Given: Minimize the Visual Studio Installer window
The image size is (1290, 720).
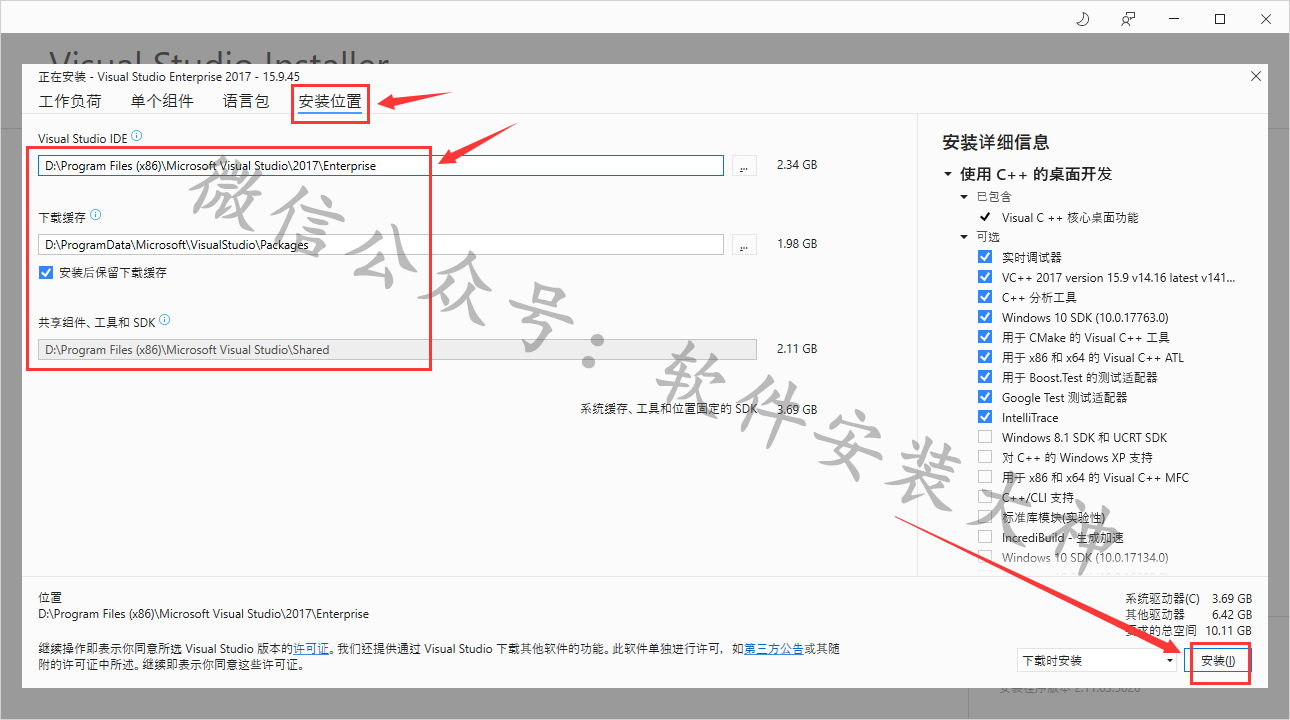Looking at the screenshot, I should (x=1175, y=18).
